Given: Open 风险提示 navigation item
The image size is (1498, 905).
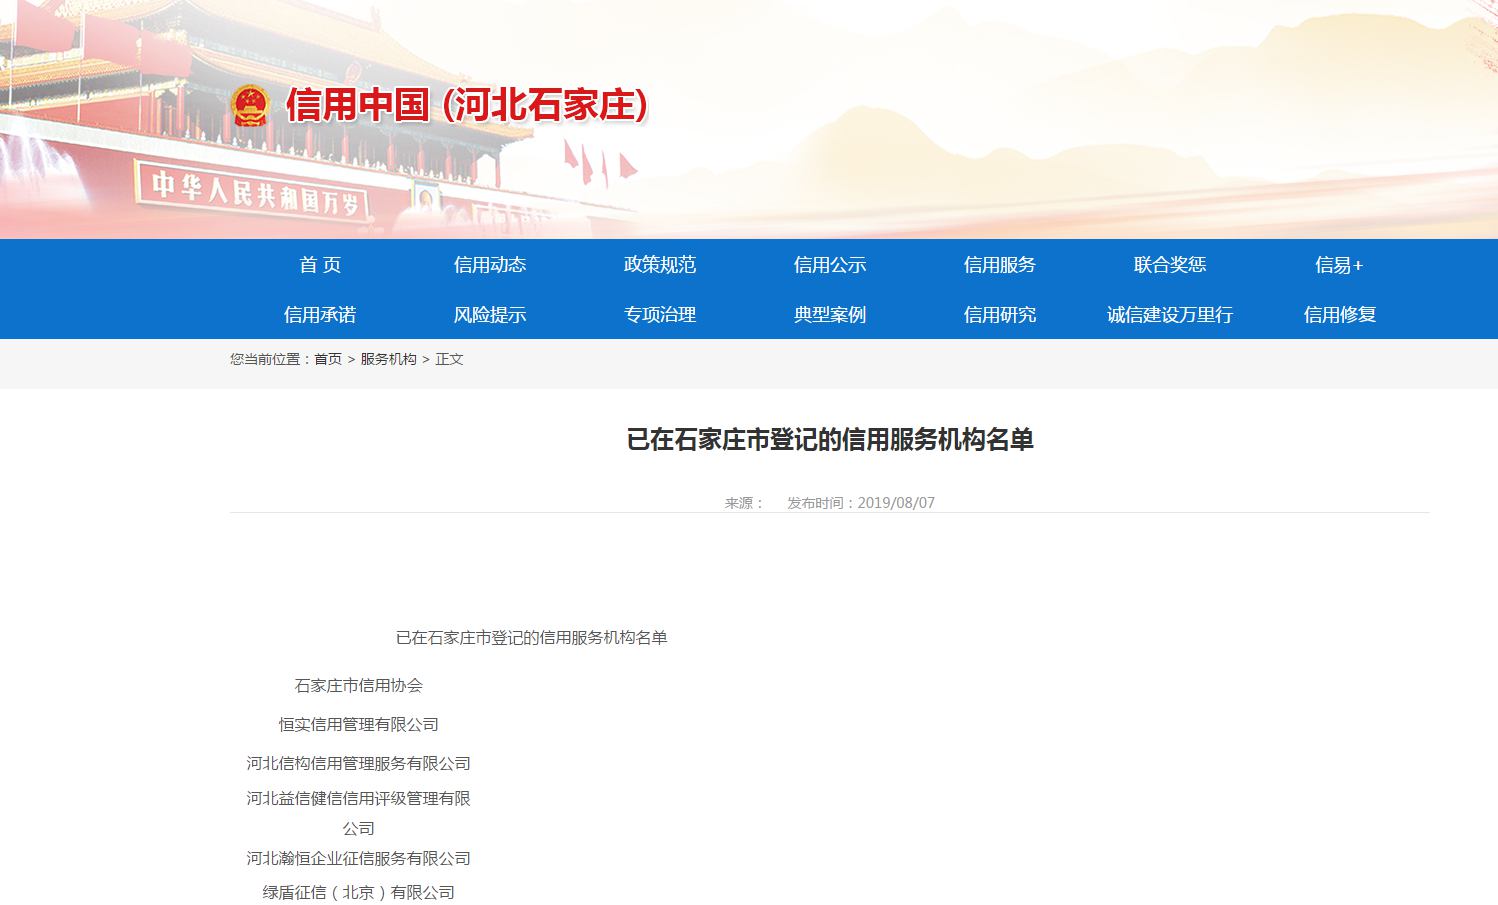Looking at the screenshot, I should pyautogui.click(x=490, y=314).
